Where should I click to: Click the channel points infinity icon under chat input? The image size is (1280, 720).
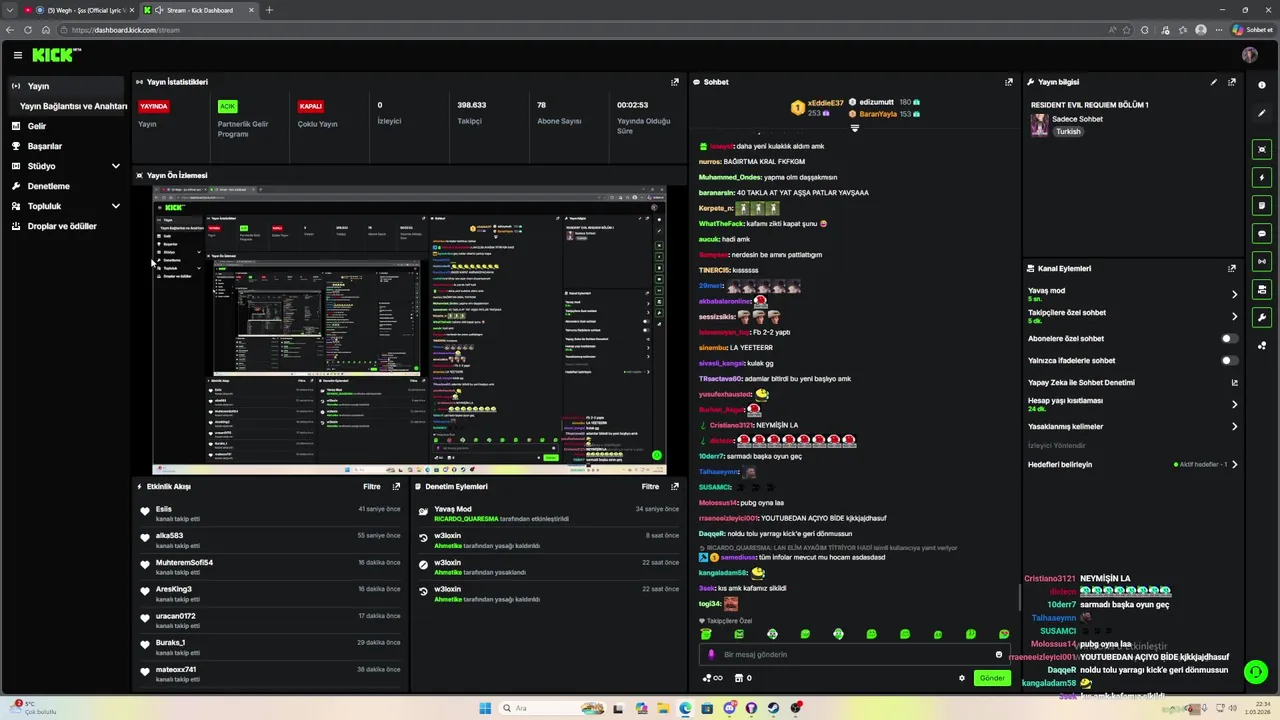click(713, 678)
